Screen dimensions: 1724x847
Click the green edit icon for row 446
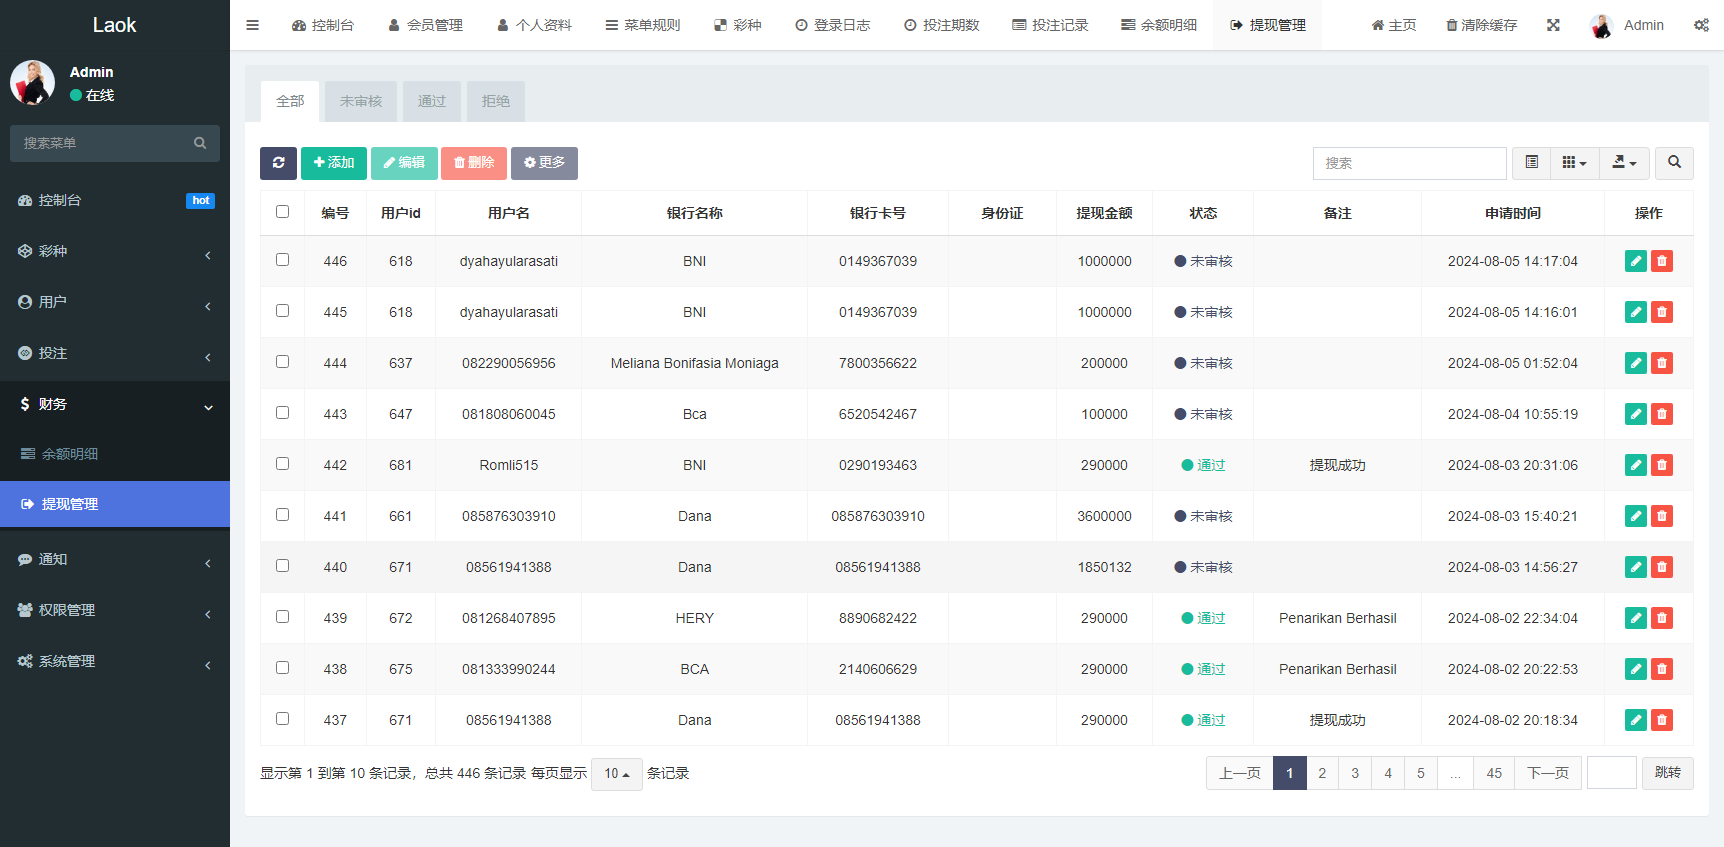click(1635, 261)
